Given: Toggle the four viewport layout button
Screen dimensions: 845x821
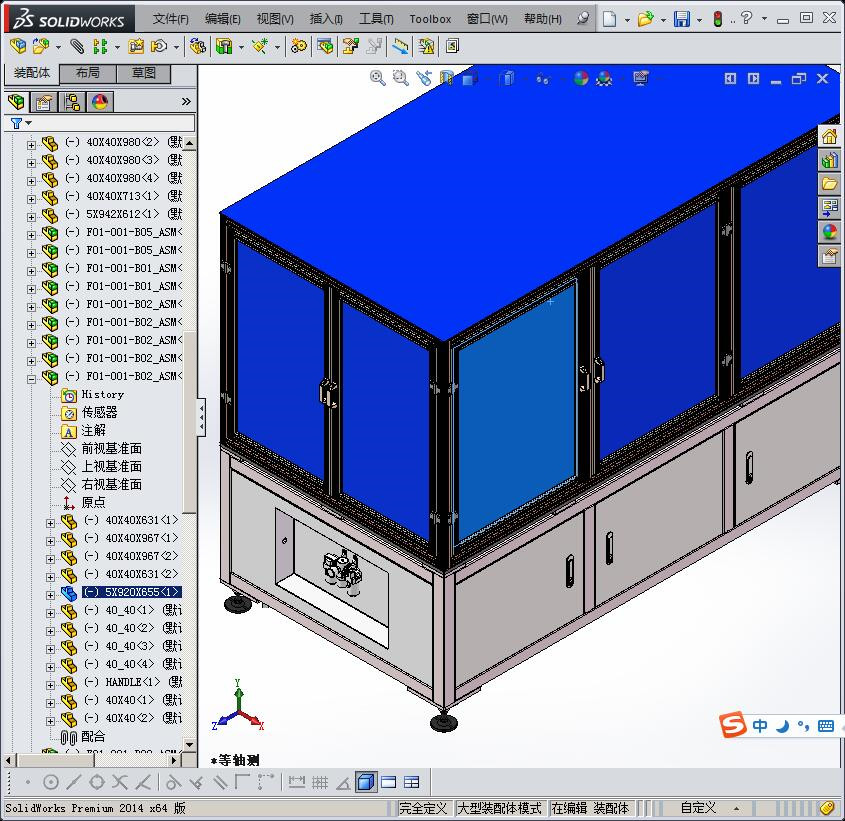Looking at the screenshot, I should [x=412, y=782].
